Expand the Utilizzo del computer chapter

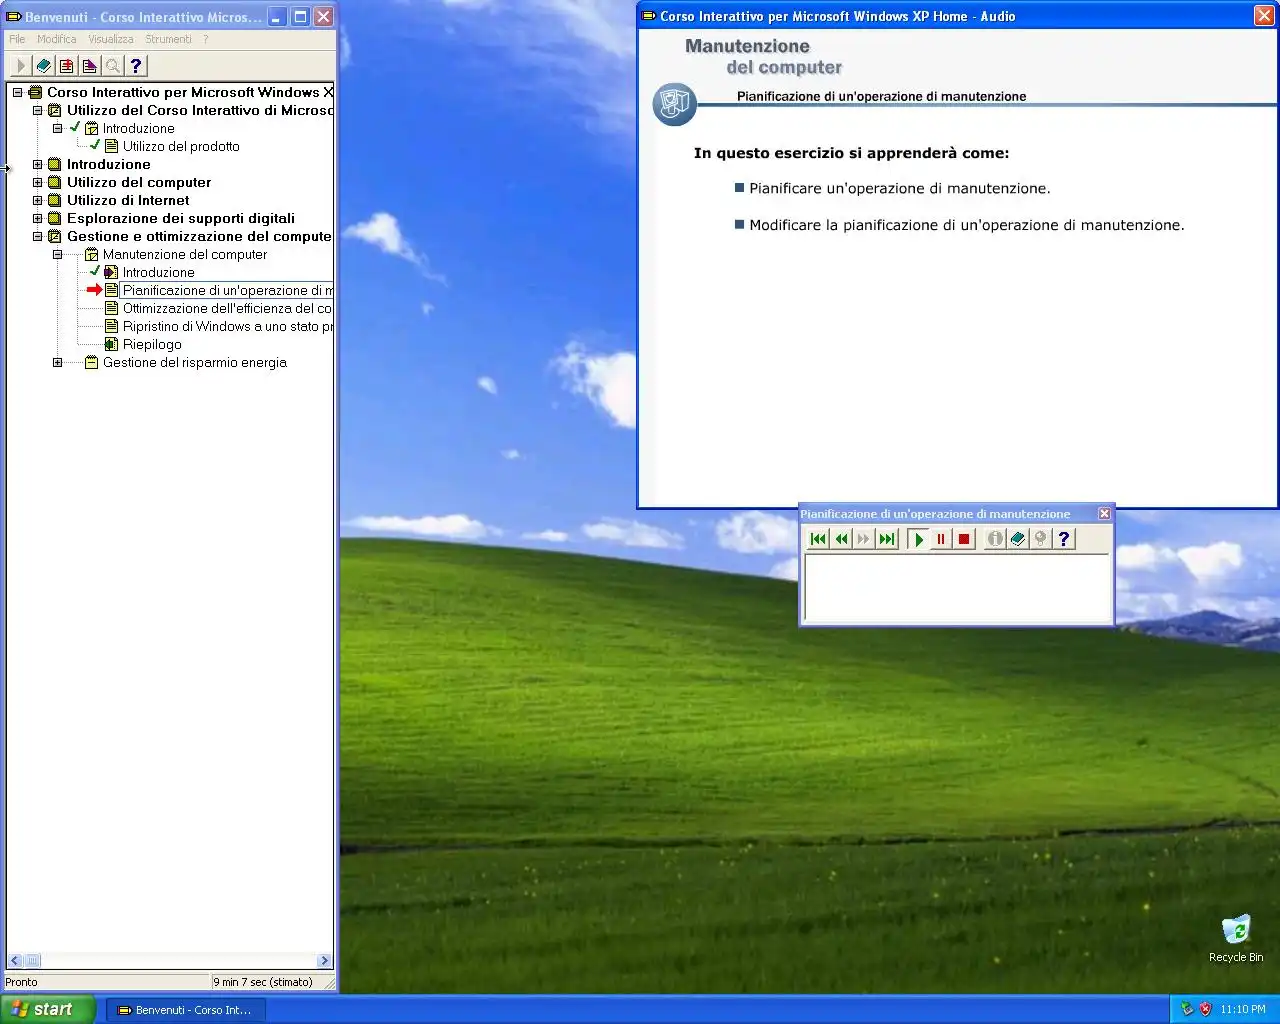coord(37,182)
